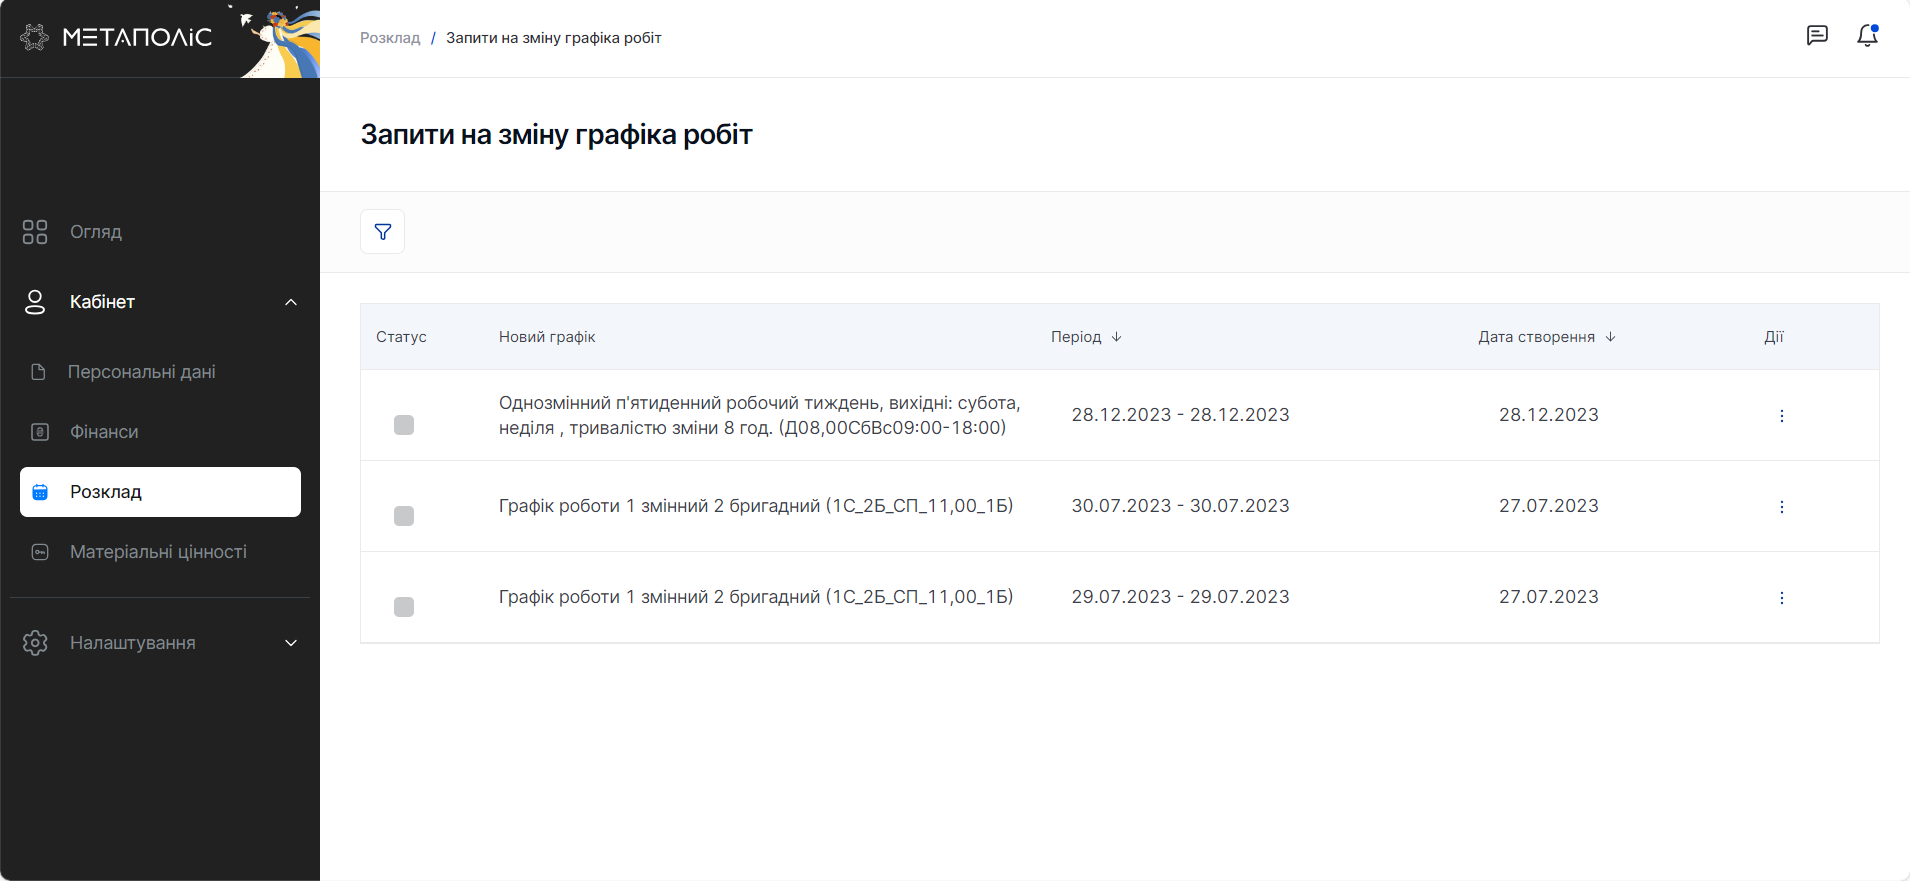The height and width of the screenshot is (881, 1910).
Task: Open actions menu for 29.07.2023 request
Action: click(1781, 598)
